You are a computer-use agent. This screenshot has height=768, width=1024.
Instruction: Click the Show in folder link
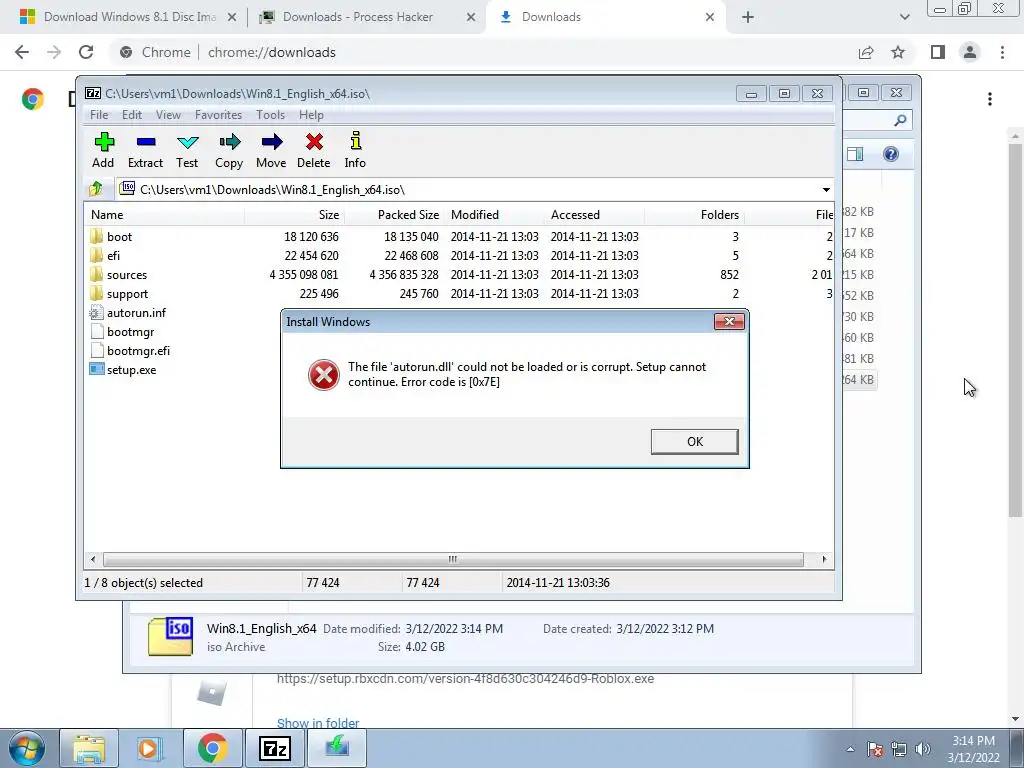[x=318, y=723]
